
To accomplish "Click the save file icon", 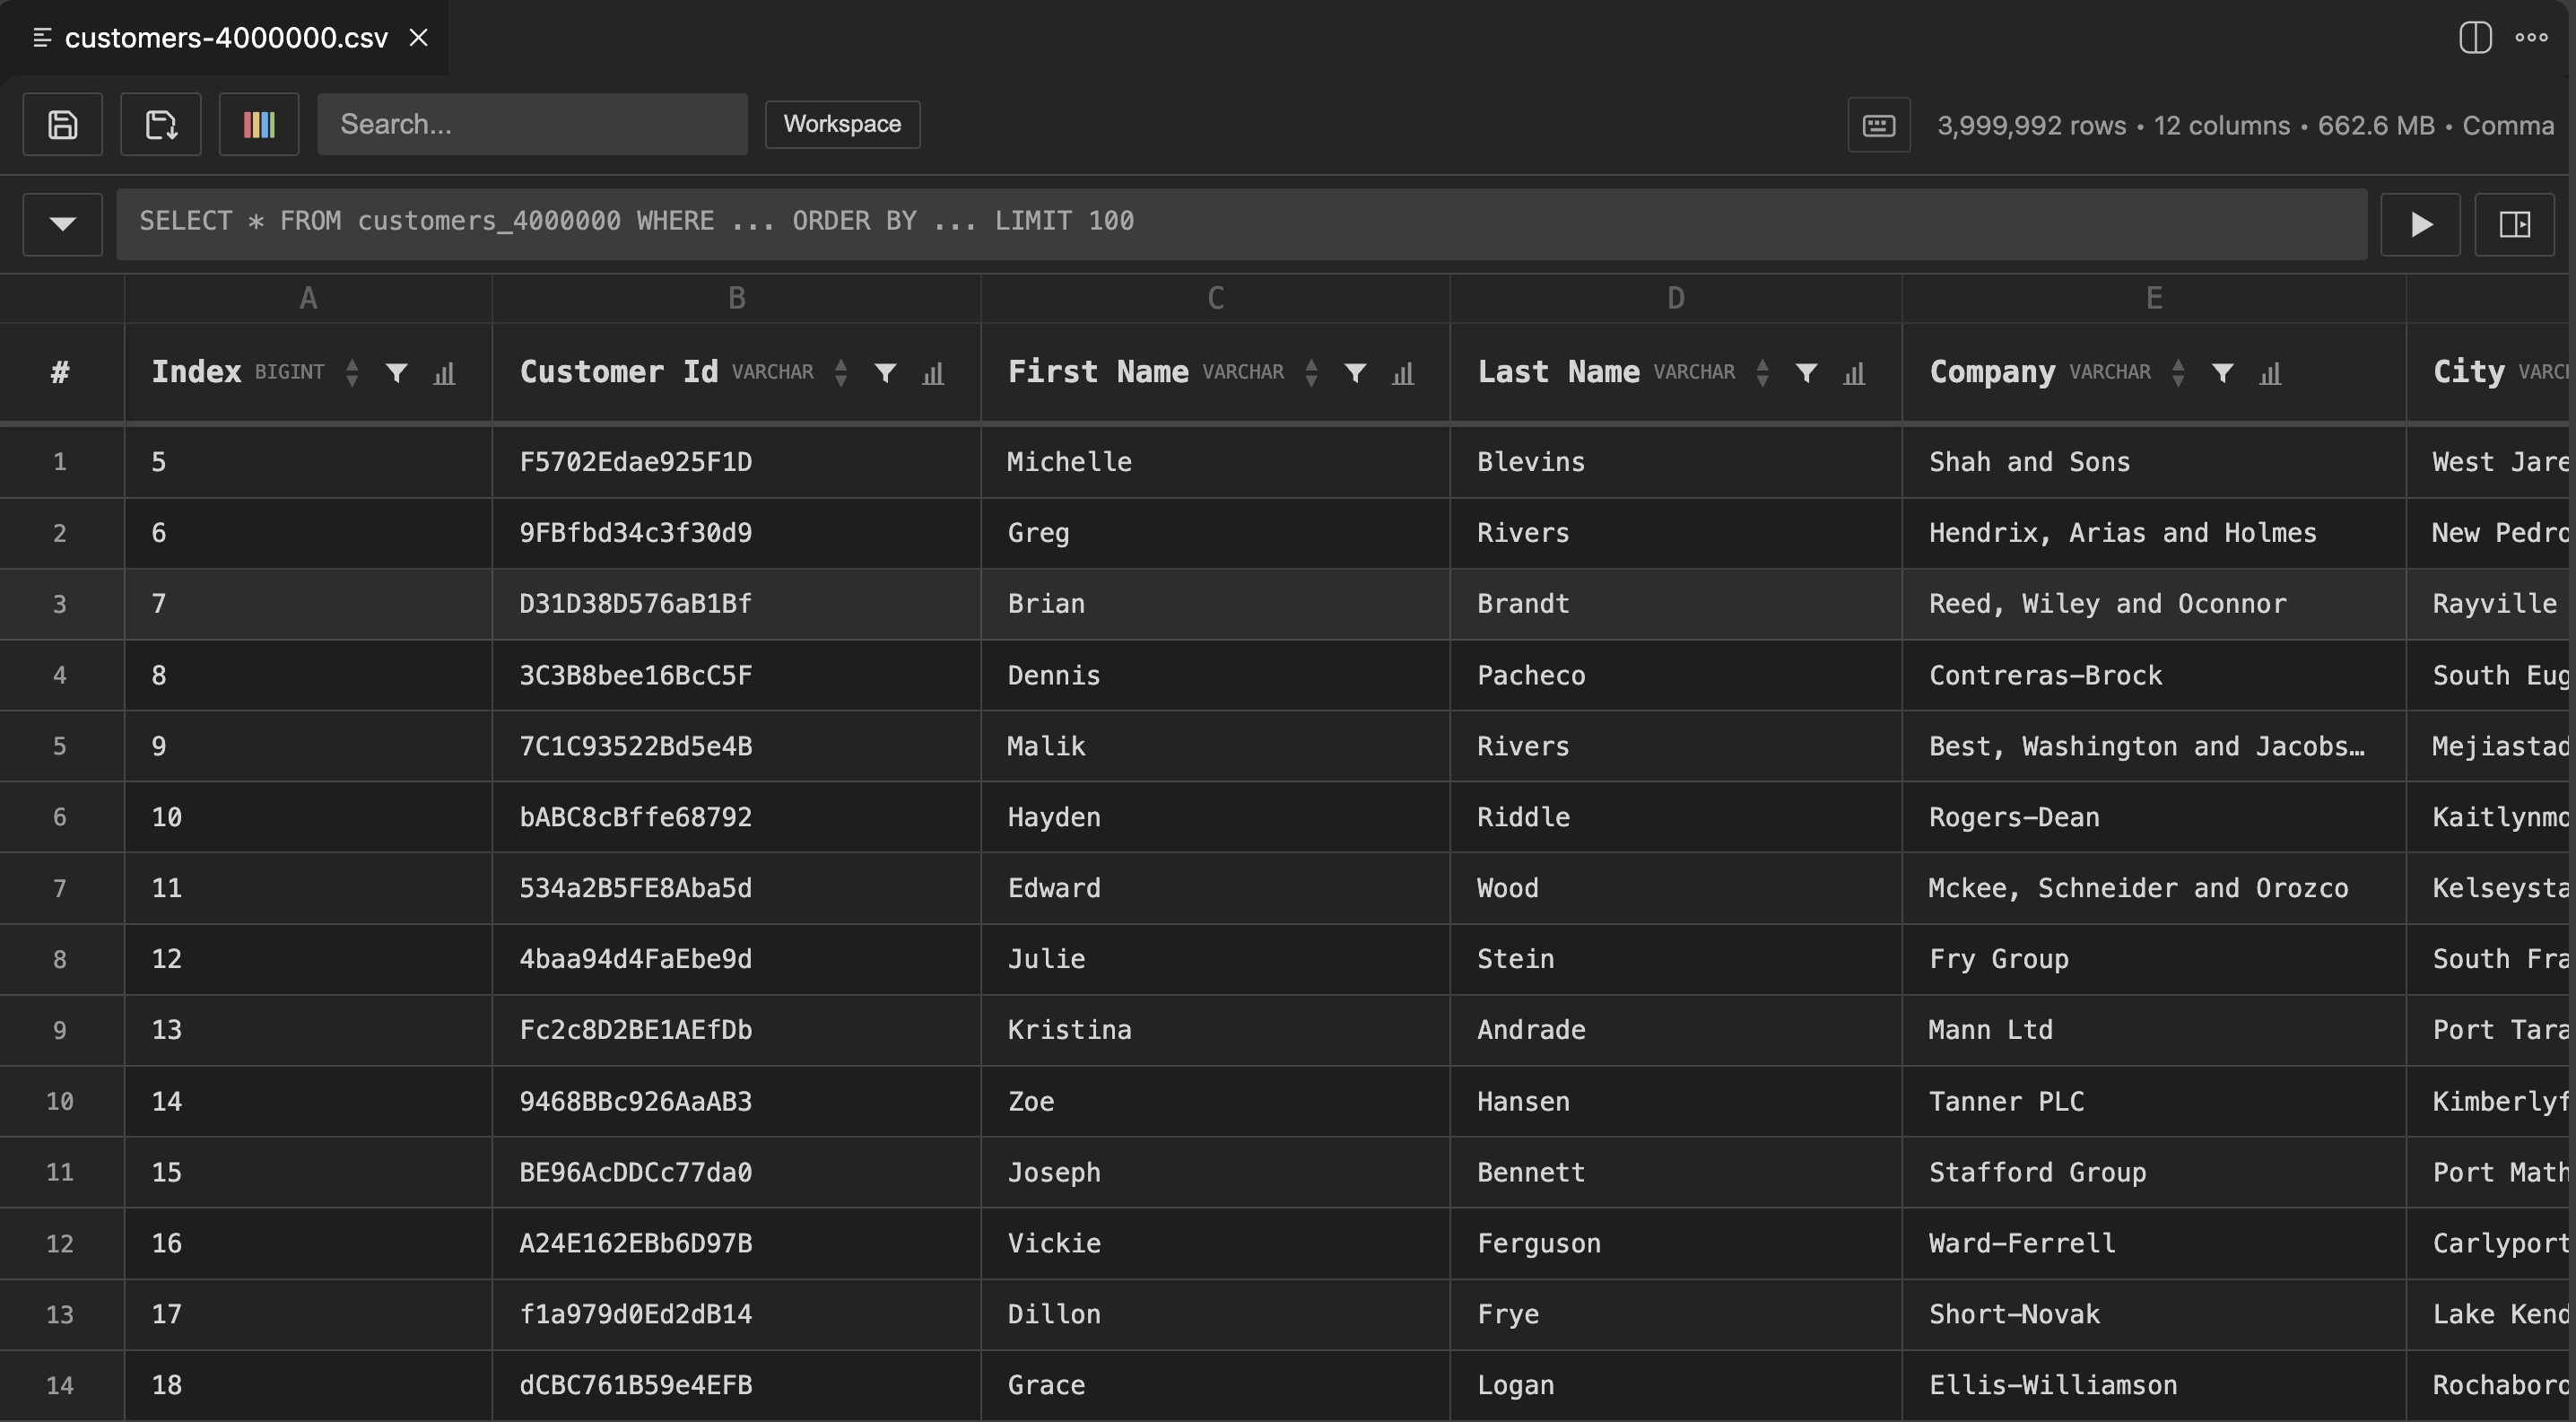I will point(62,124).
